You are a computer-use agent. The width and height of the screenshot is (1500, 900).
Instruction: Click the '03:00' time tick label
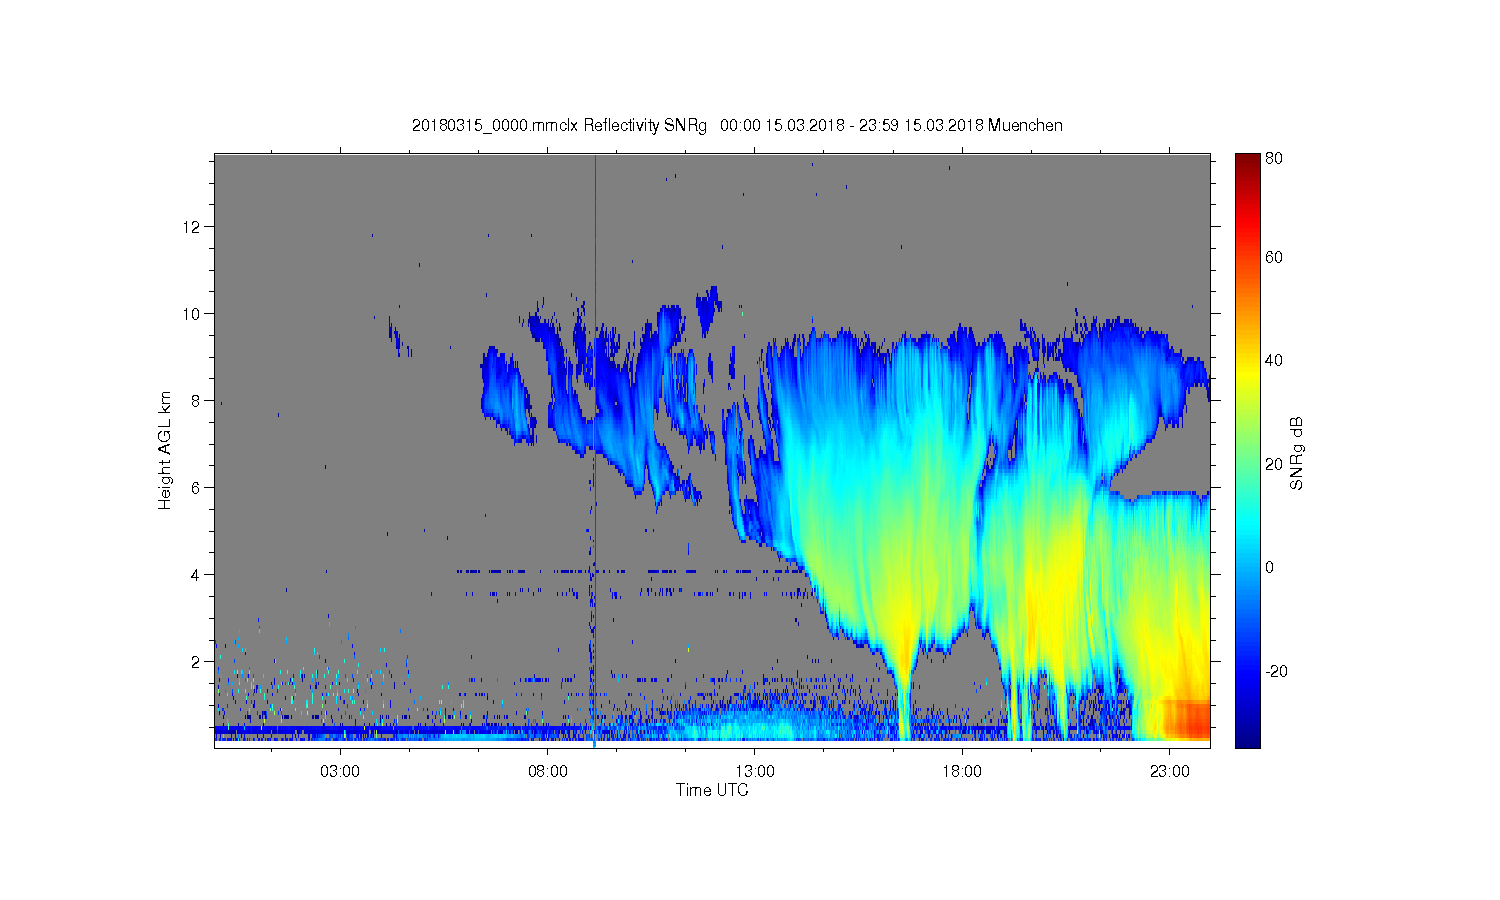340,772
